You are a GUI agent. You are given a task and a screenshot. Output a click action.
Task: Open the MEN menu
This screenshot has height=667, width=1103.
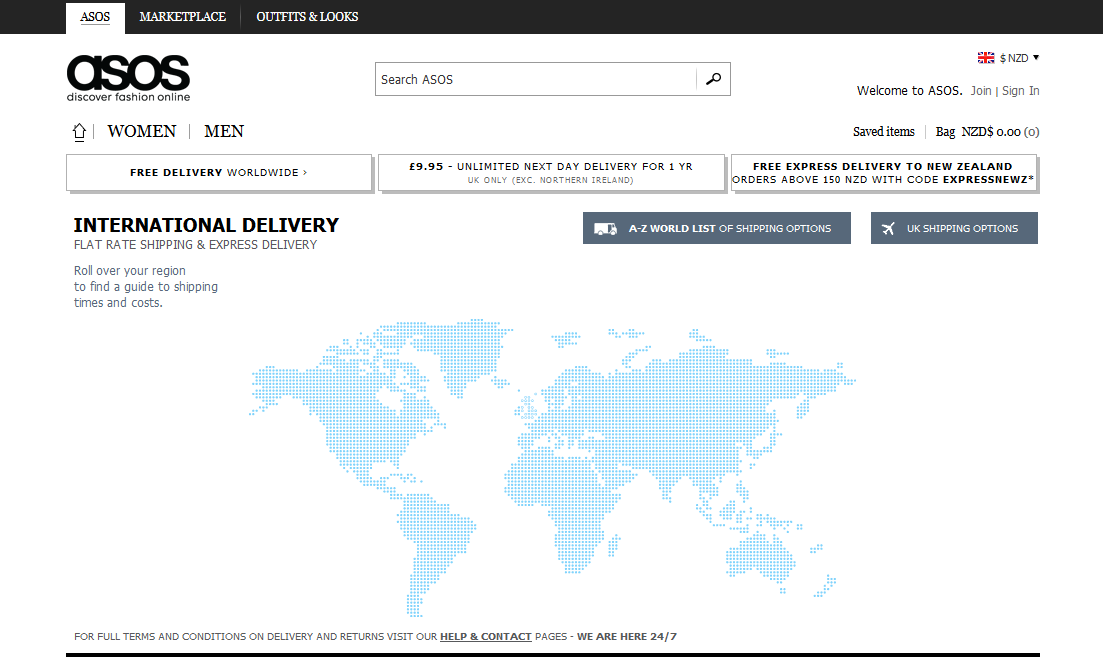coord(224,132)
